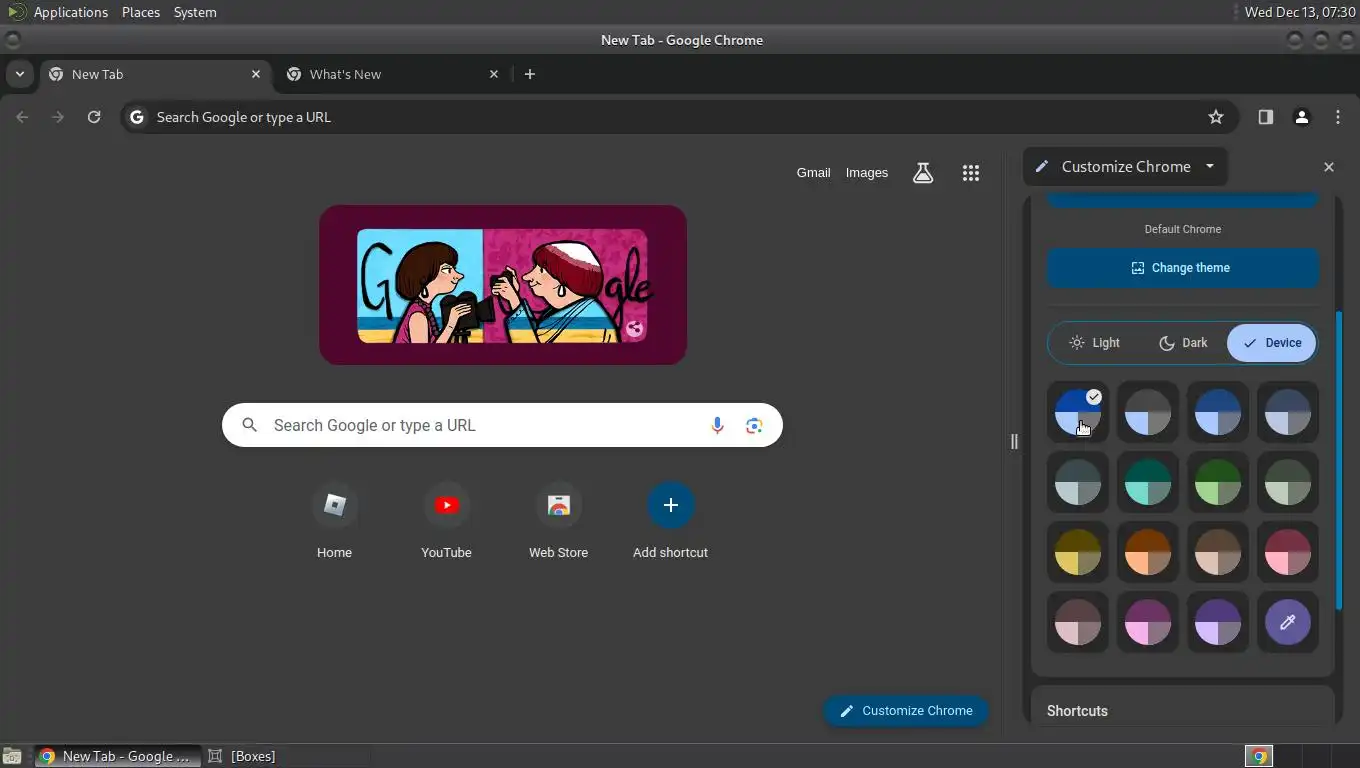
Task: Reload the current page
Action: click(94, 117)
